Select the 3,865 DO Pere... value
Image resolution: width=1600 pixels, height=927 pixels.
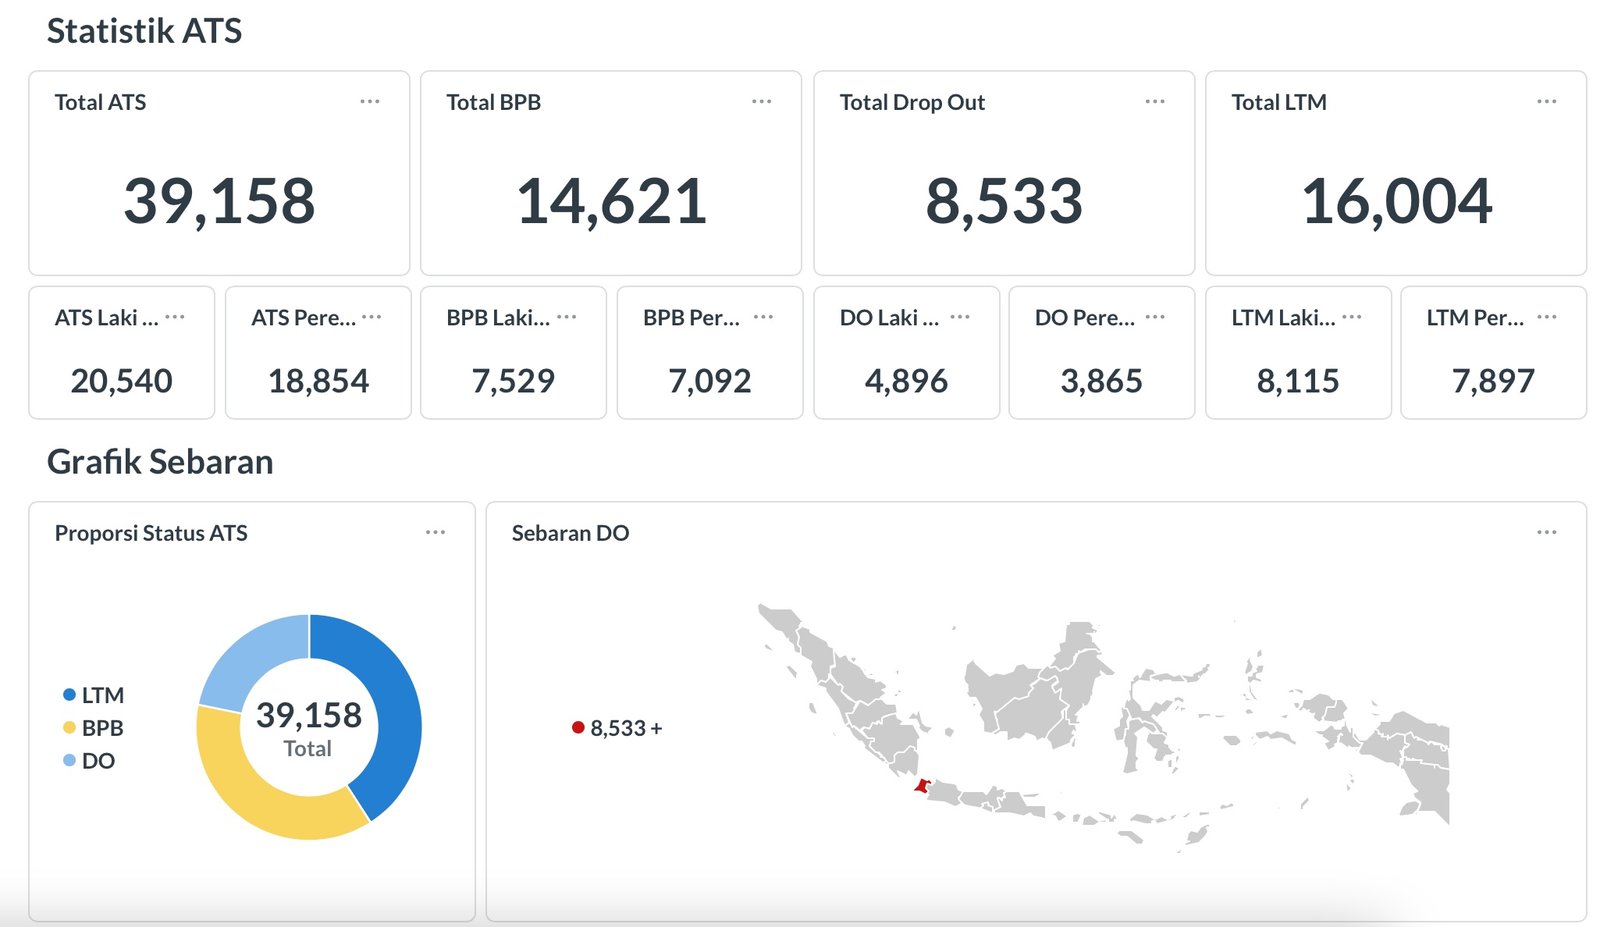tap(1101, 381)
